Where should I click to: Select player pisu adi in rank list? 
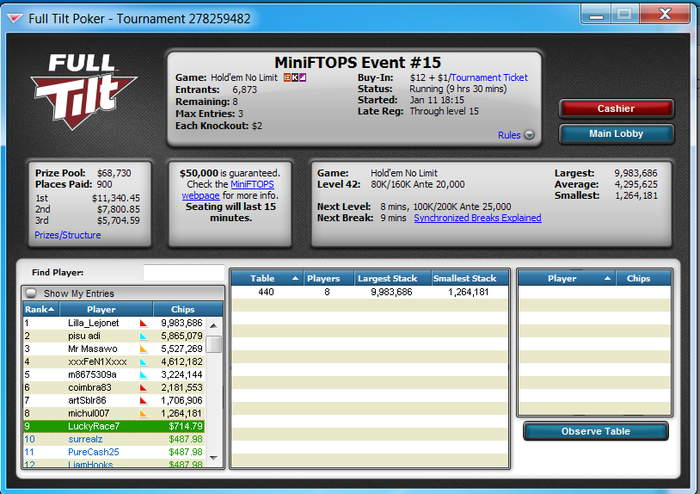tap(114, 336)
